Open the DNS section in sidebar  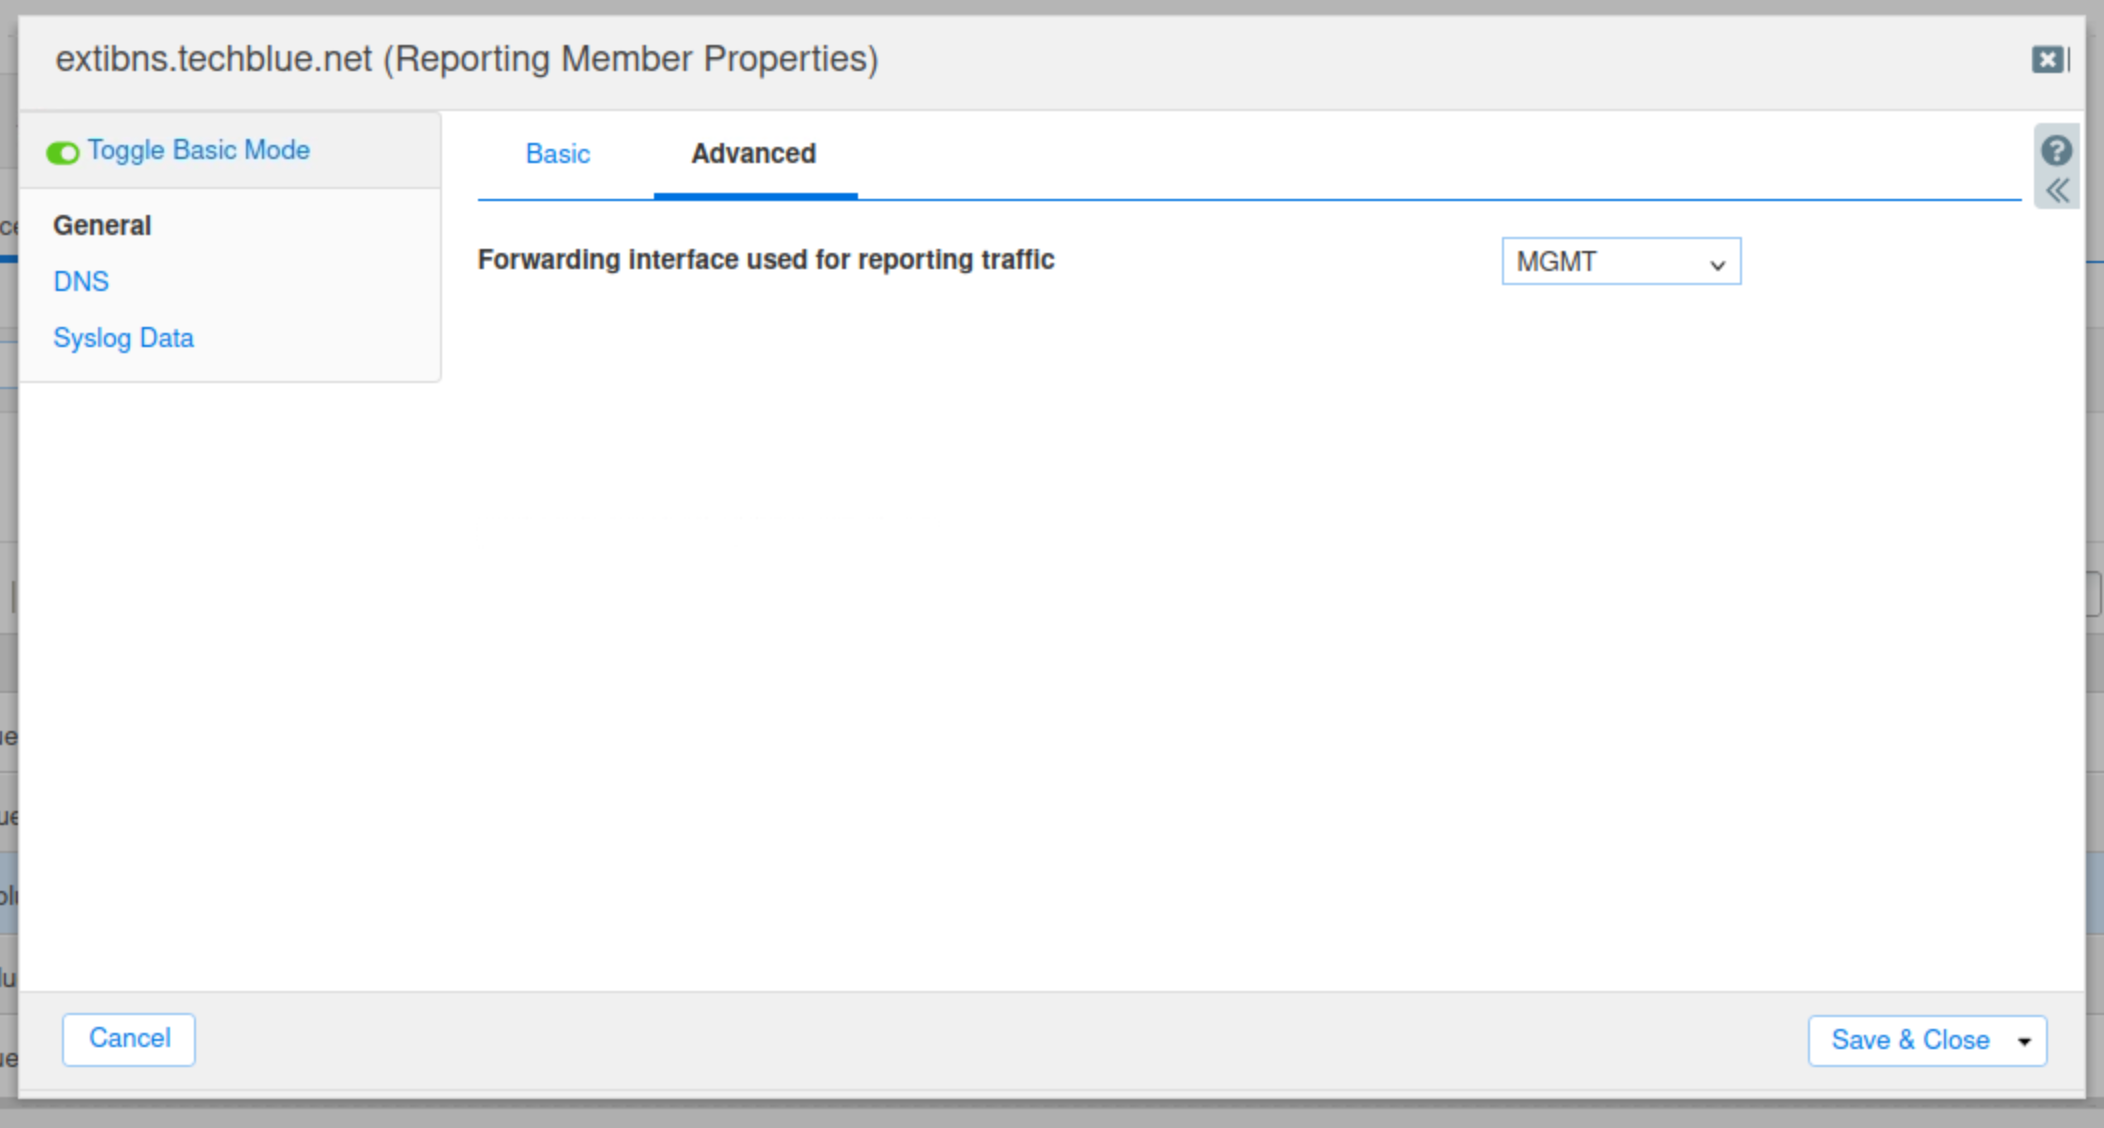click(x=81, y=282)
